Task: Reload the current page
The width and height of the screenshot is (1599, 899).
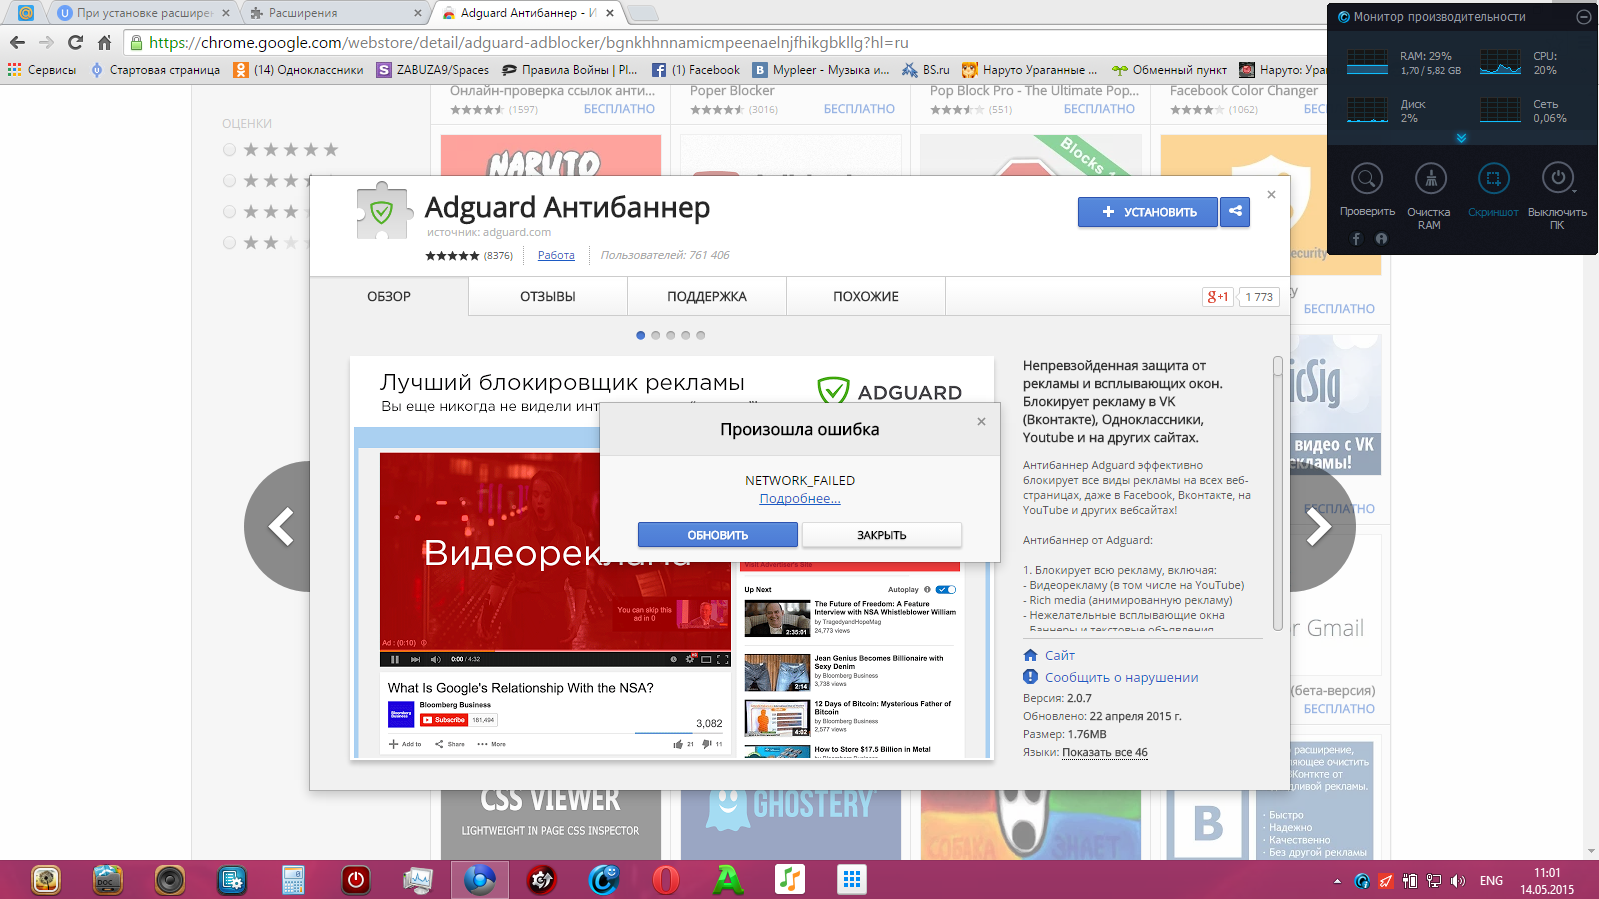Action: 75,42
